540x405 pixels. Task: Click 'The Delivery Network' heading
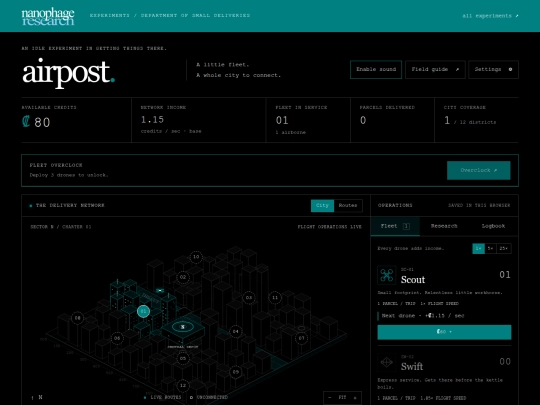(x=70, y=205)
